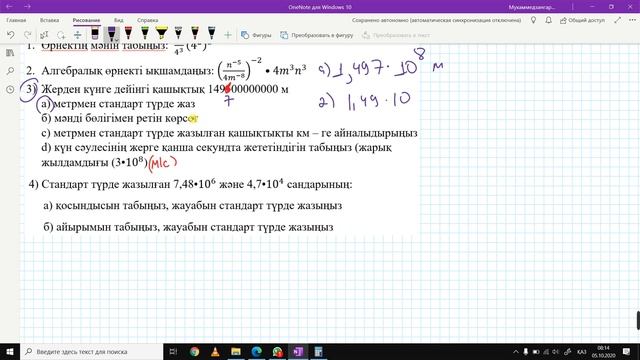Click the back navigation arrow in title bar

point(9,7)
